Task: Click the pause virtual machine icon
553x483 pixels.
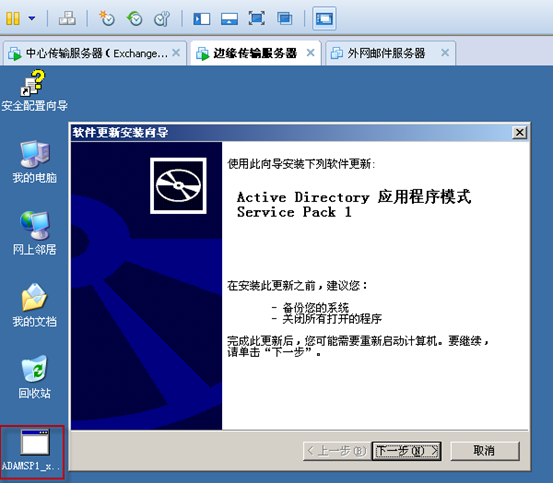Action: 13,18
